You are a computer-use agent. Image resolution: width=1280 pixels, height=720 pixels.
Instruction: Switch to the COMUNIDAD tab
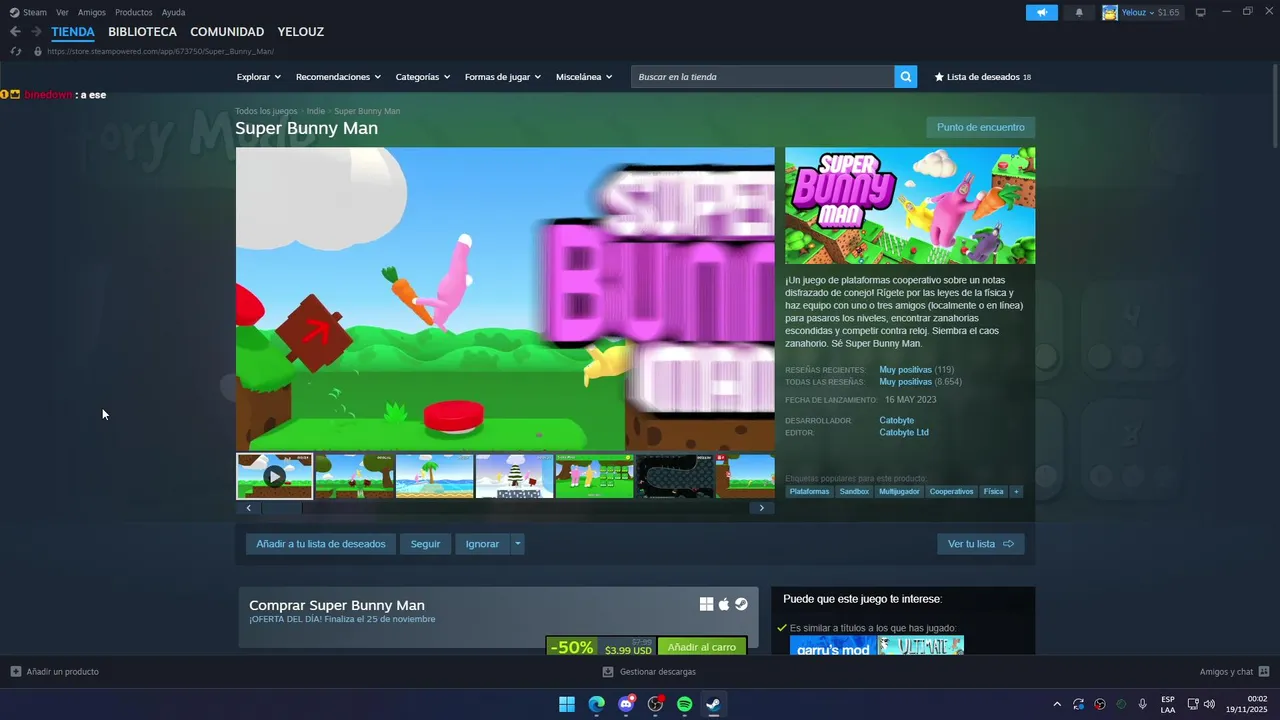point(227,32)
